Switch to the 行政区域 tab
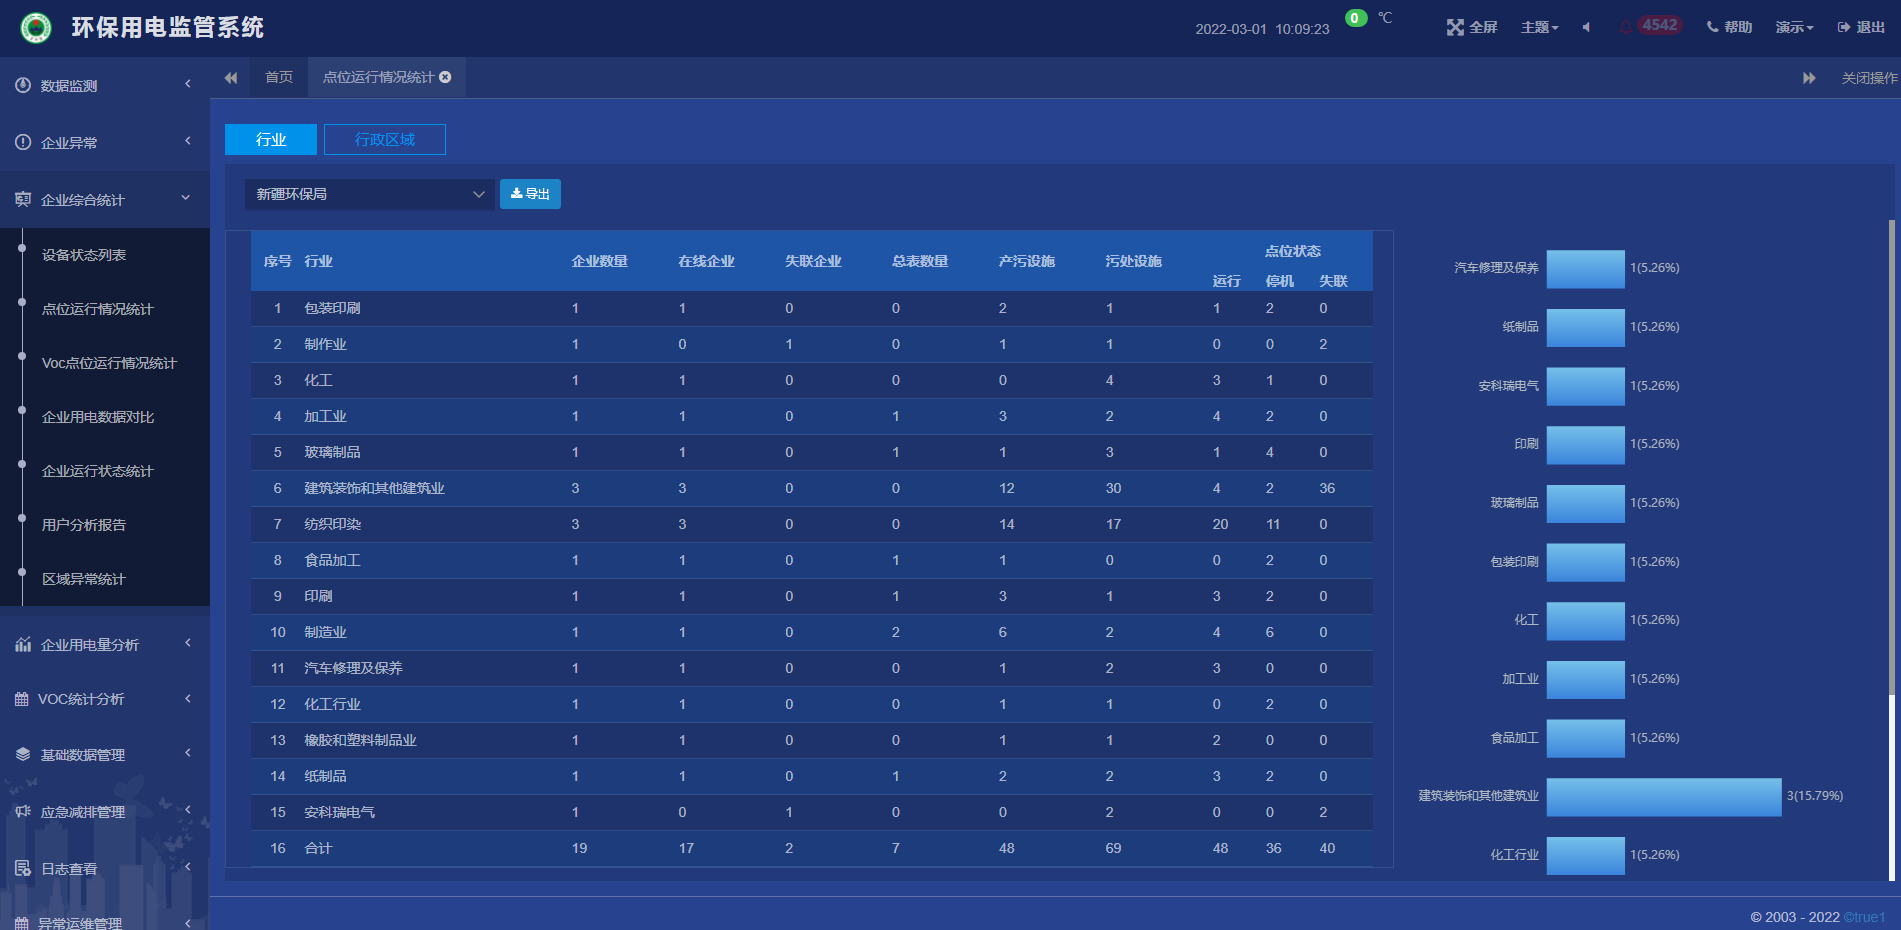 click(x=384, y=140)
